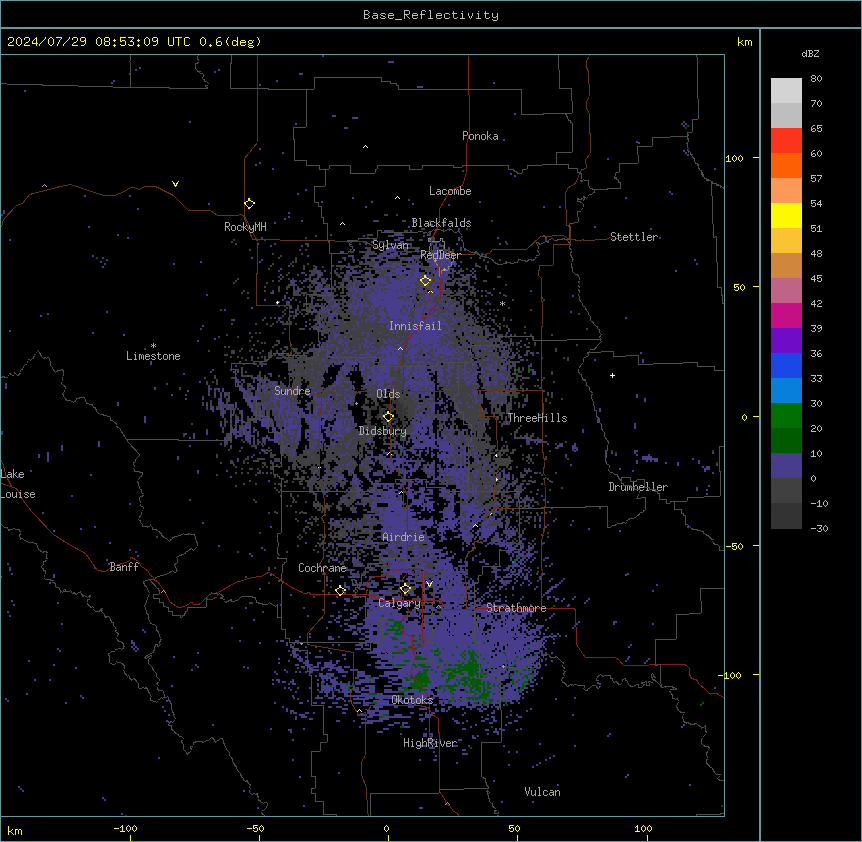862x842 pixels.
Task: Click the Strathmore label
Action: tap(516, 608)
